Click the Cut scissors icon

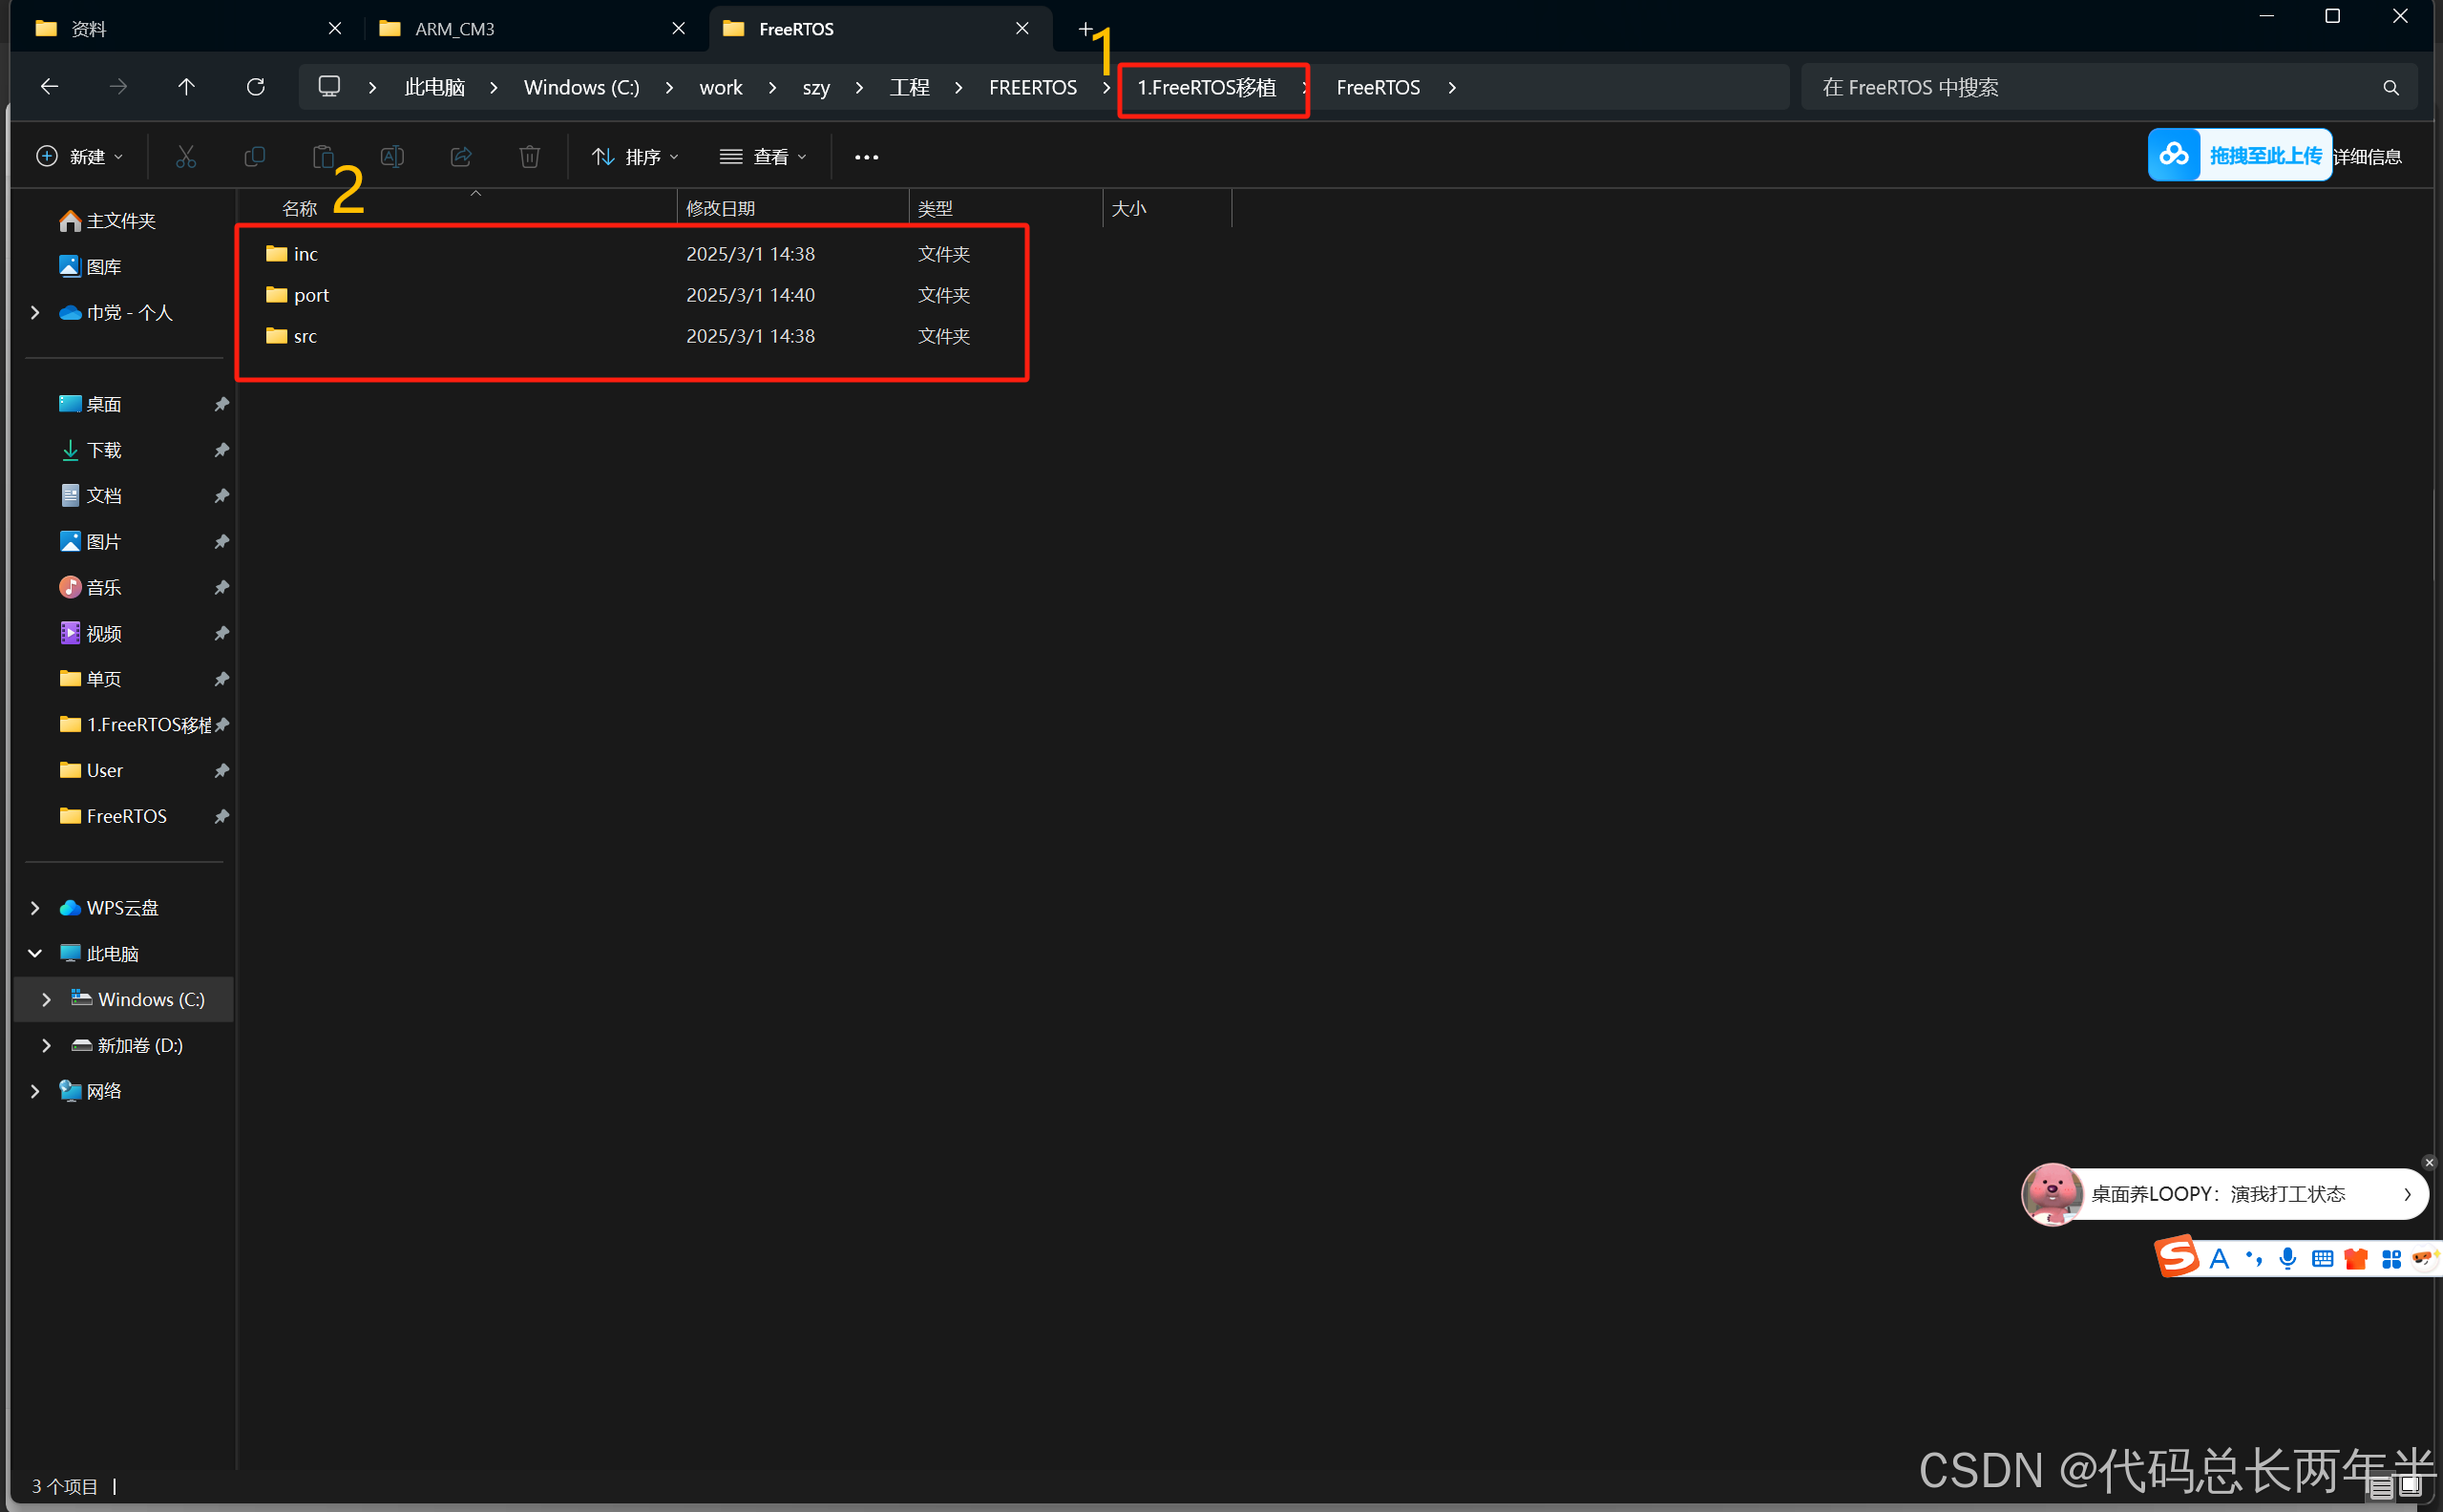pos(186,156)
